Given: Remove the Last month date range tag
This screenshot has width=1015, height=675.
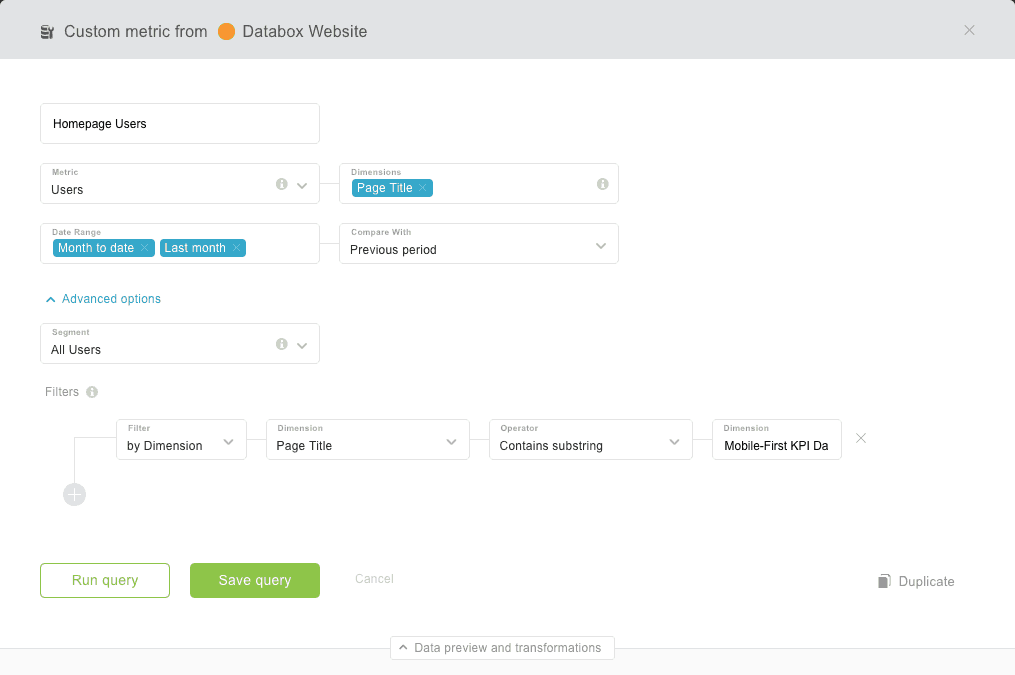Looking at the screenshot, I should 236,248.
